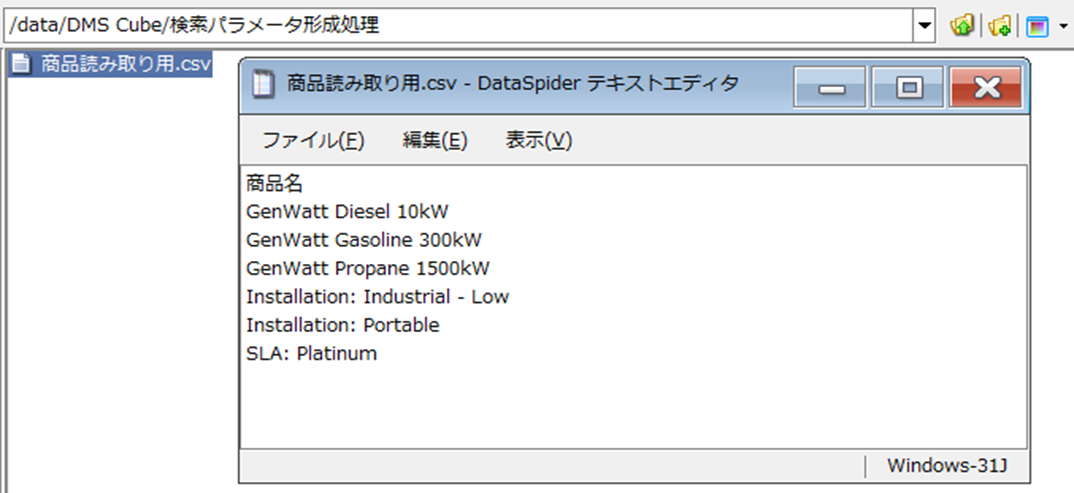Maximize the text editor window
This screenshot has height=493, width=1074.
(x=908, y=88)
